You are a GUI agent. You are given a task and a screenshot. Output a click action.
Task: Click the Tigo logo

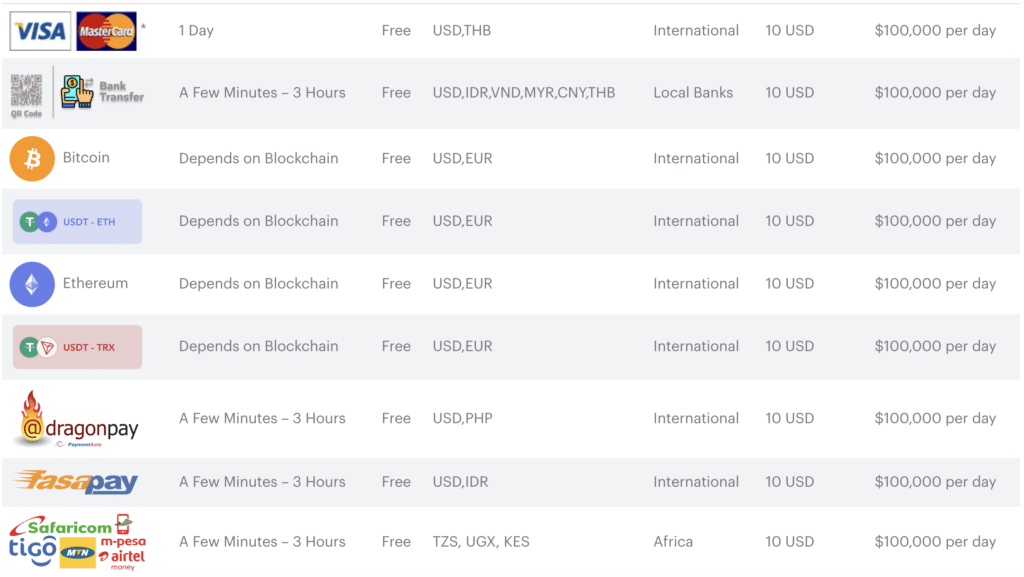(32, 549)
